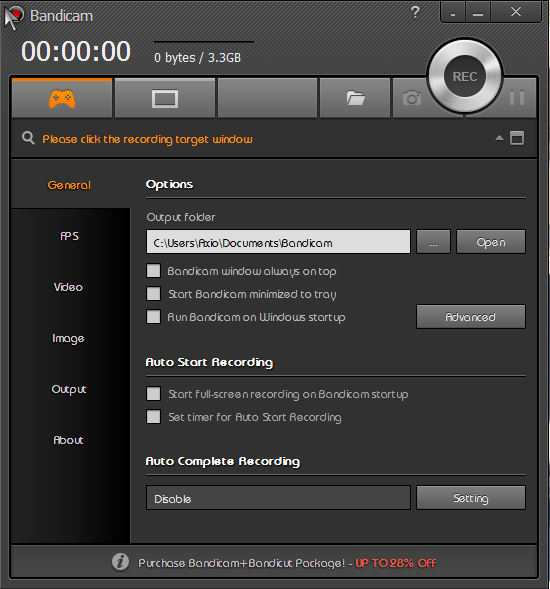550x589 pixels.
Task: Click the blank third mode tab
Action: (x=267, y=98)
